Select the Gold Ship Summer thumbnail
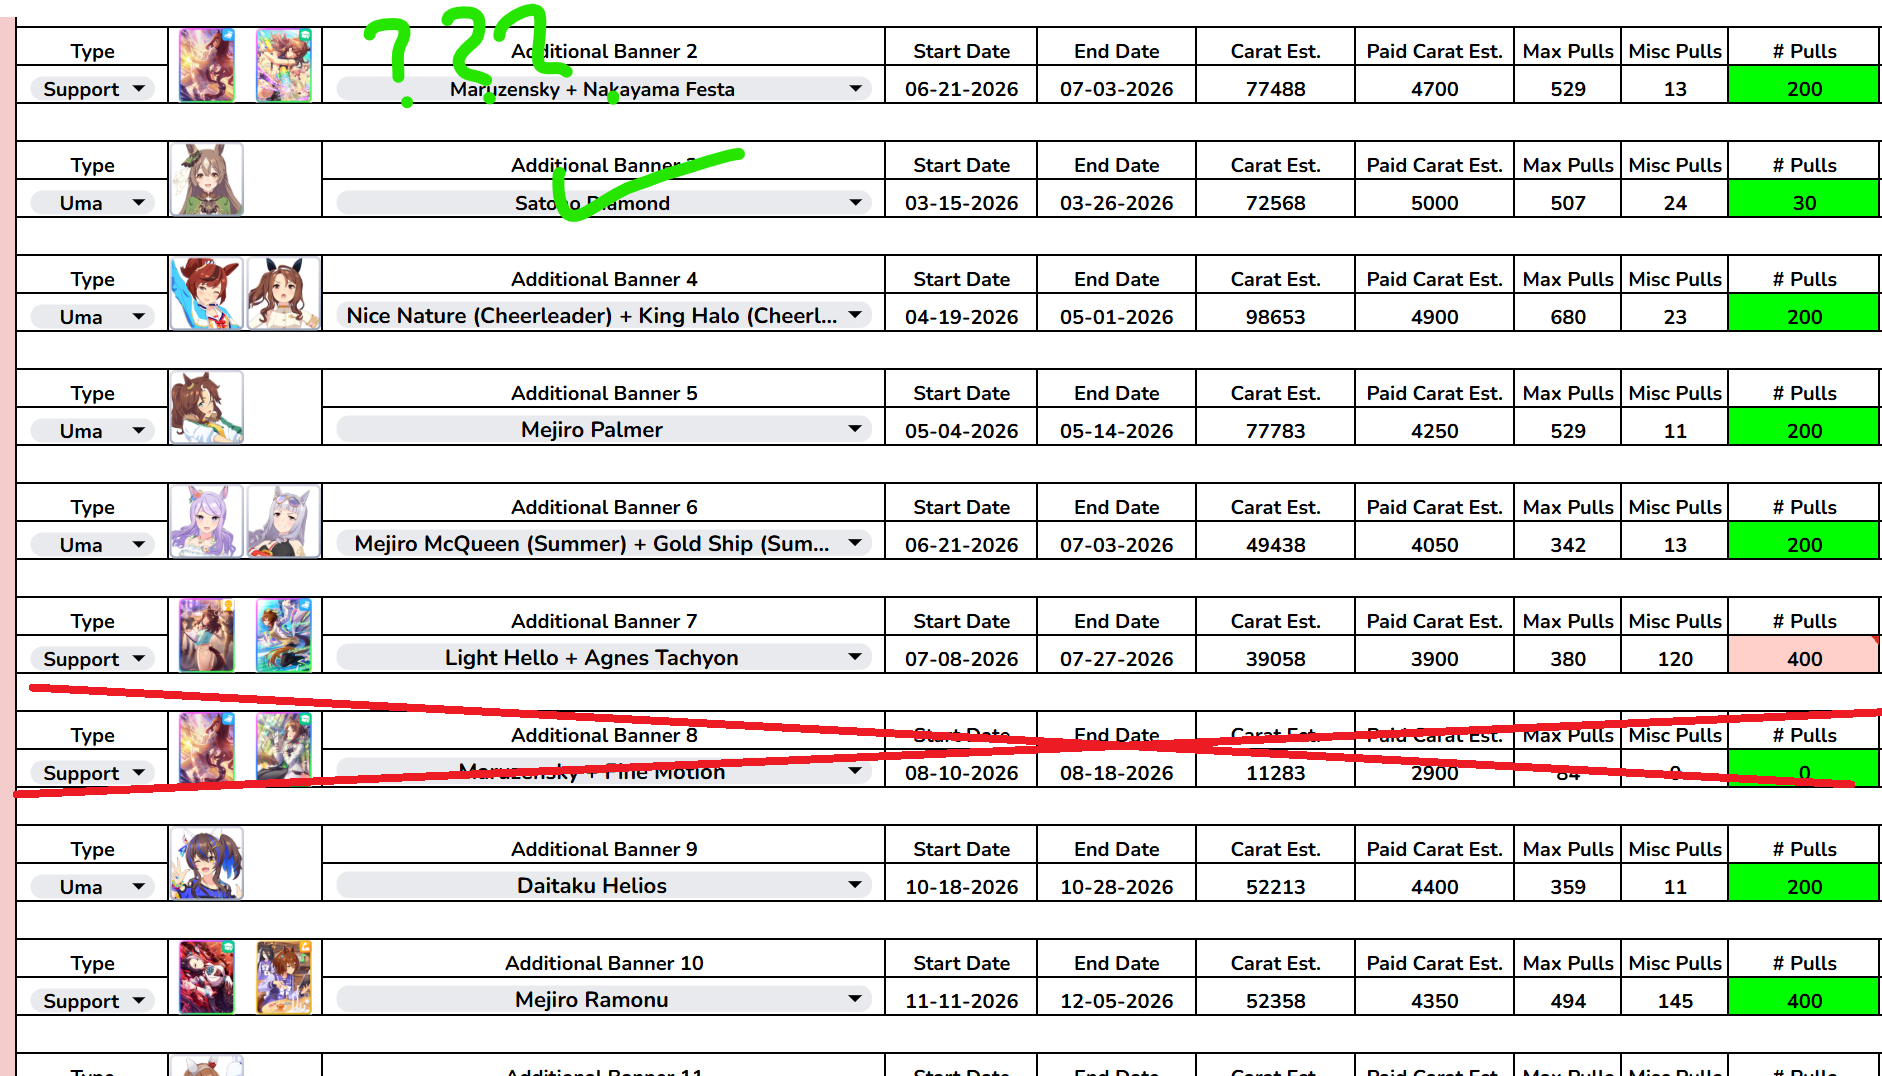The height and width of the screenshot is (1076, 1882). pyautogui.click(x=283, y=522)
